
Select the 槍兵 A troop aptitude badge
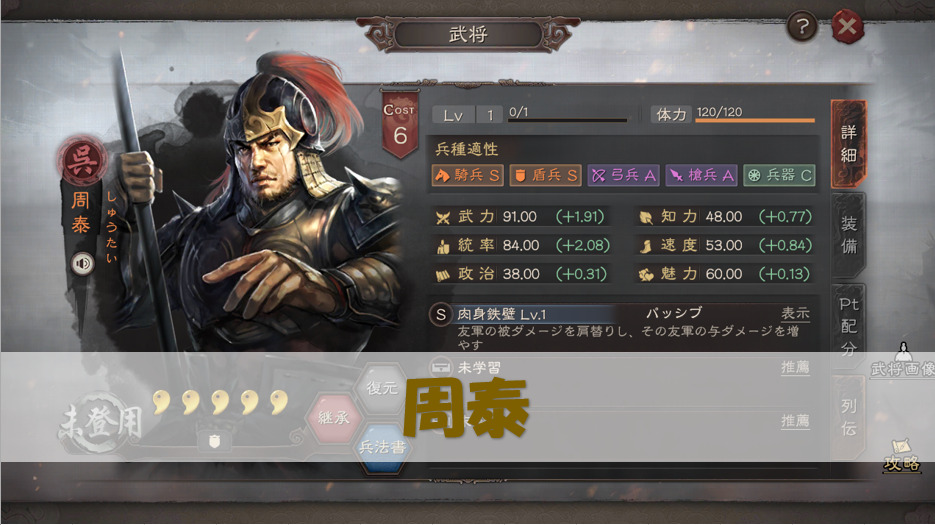point(702,175)
